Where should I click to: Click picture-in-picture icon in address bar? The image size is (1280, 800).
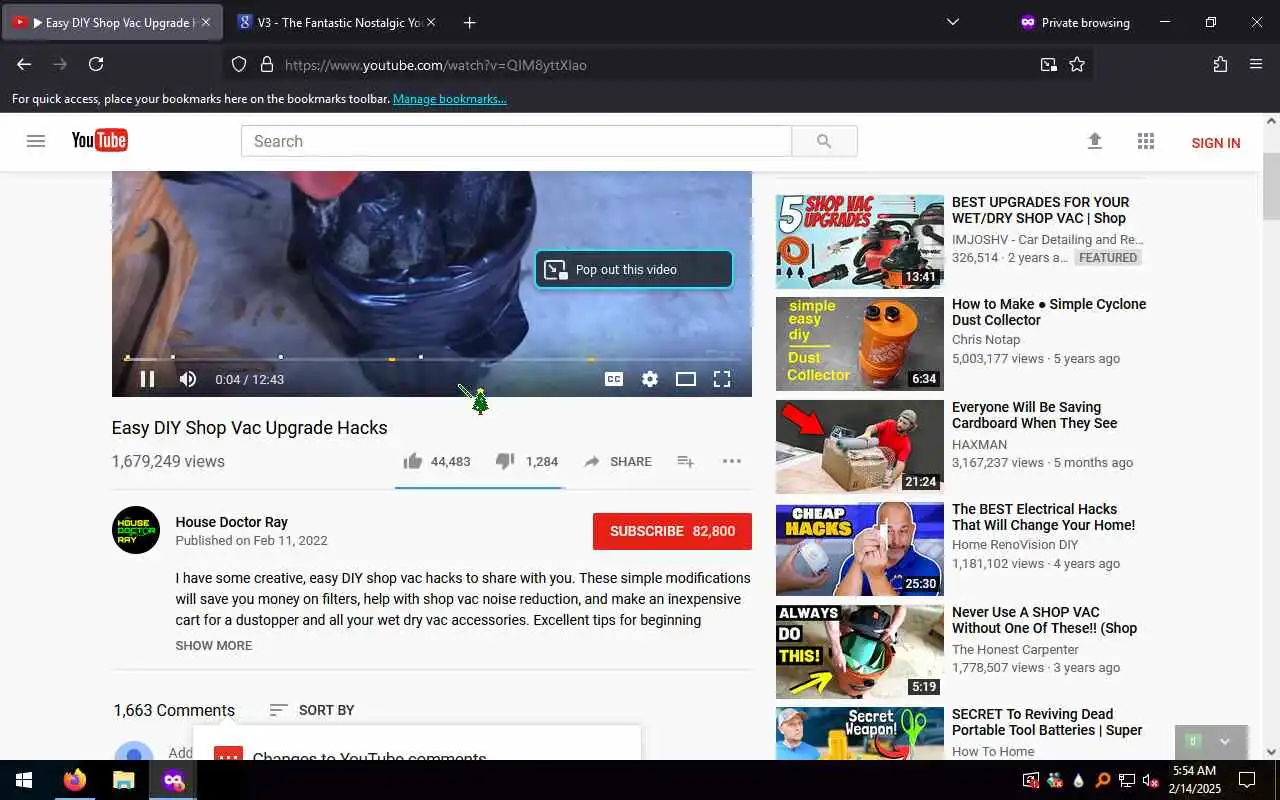[x=1048, y=64]
